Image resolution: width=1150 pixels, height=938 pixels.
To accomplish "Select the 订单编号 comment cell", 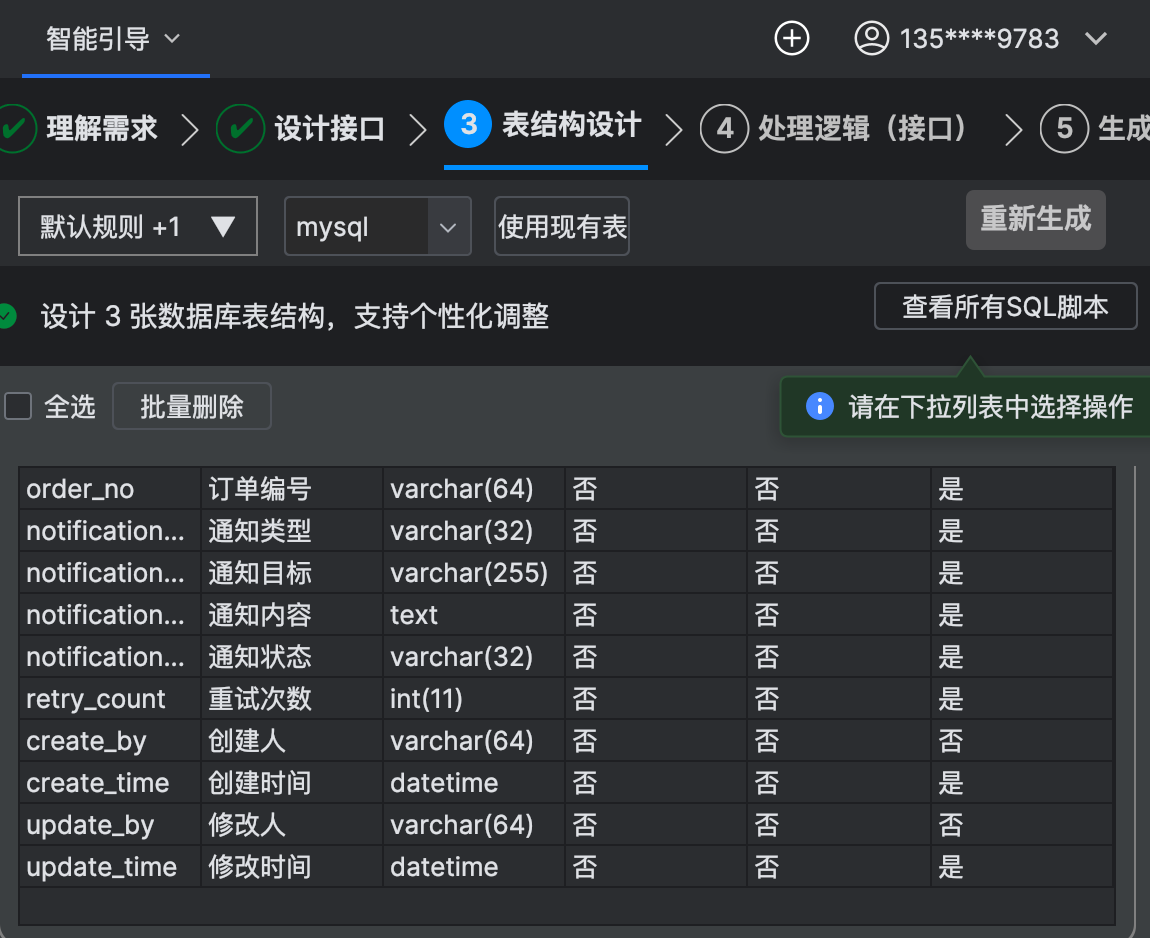I will coord(292,488).
